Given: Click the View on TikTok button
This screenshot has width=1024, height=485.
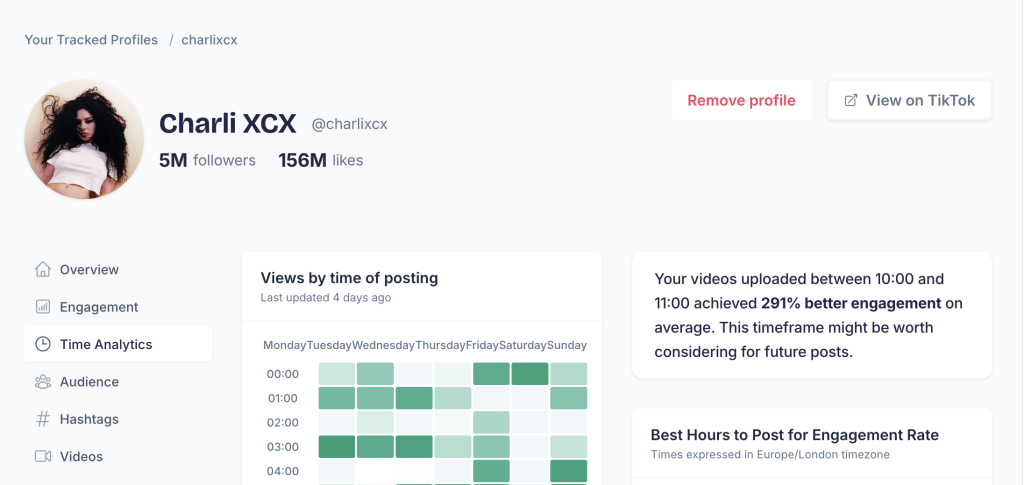Looking at the screenshot, I should point(909,100).
